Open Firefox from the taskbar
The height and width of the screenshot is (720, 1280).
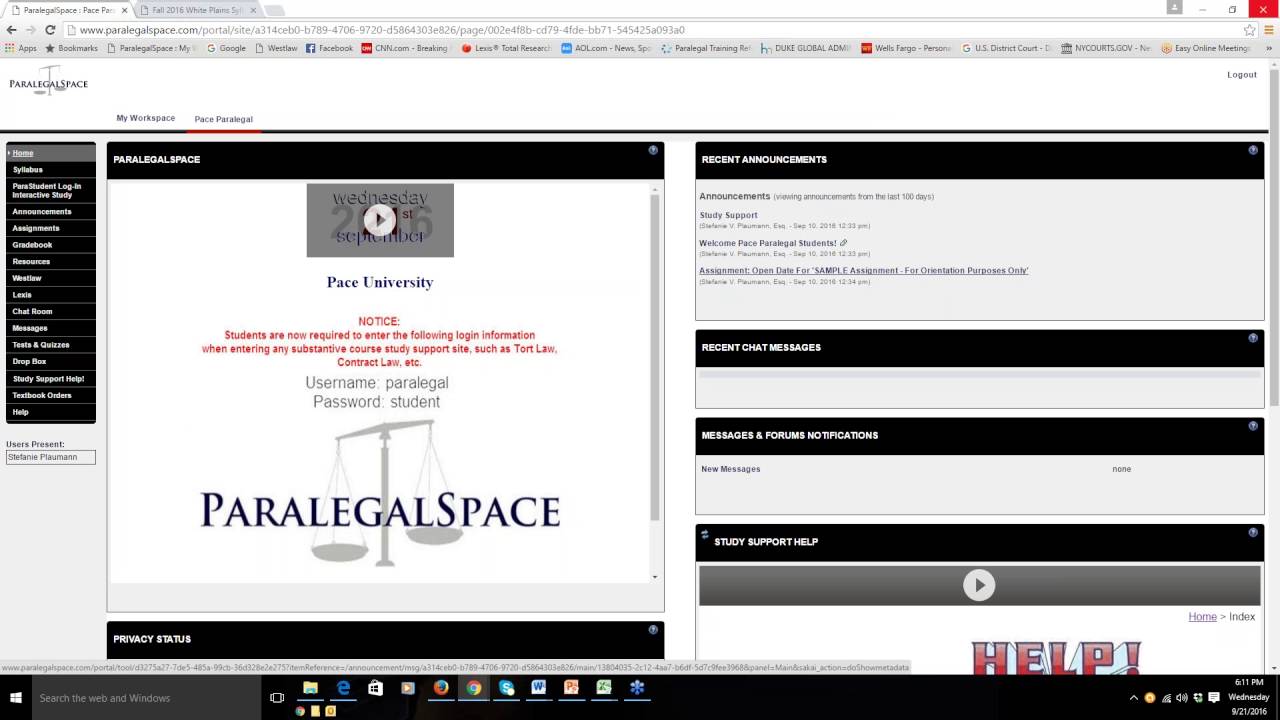(441, 688)
